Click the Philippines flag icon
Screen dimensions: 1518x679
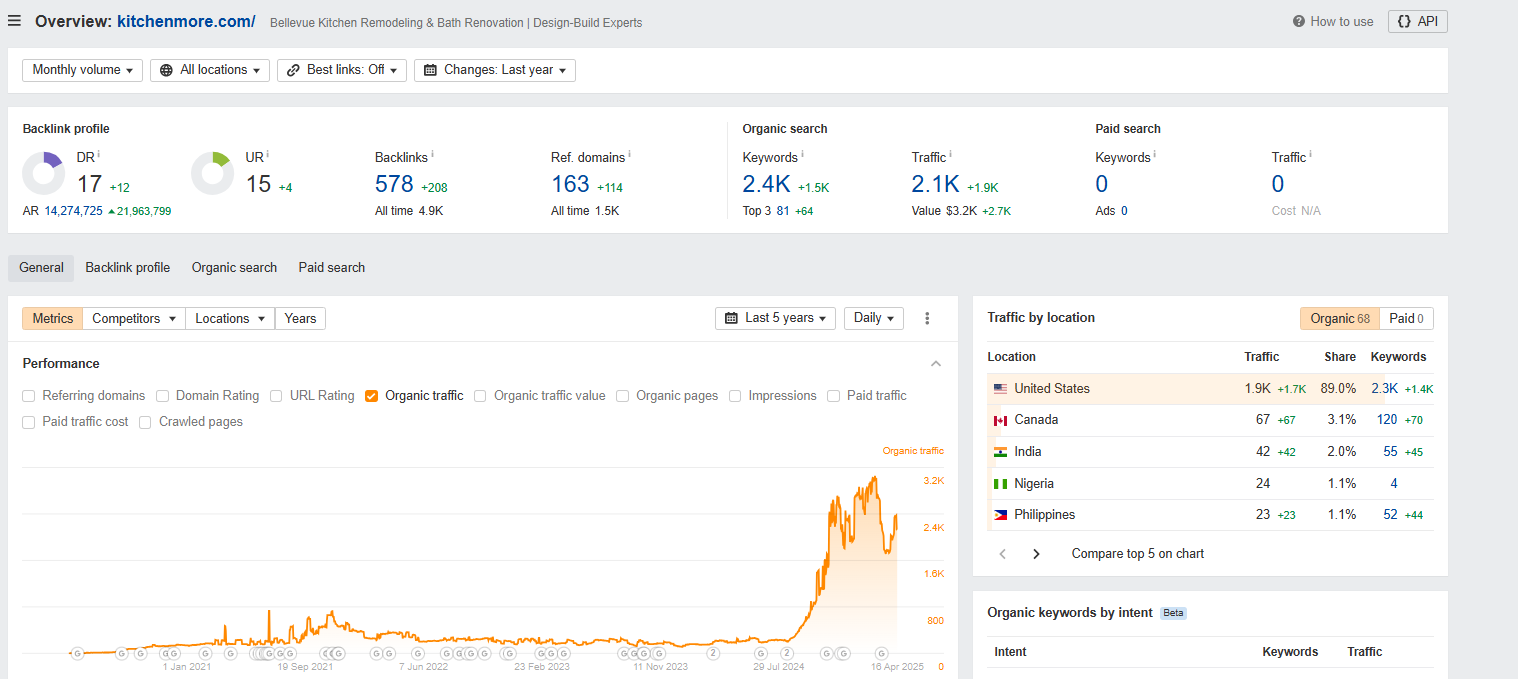pos(1000,515)
